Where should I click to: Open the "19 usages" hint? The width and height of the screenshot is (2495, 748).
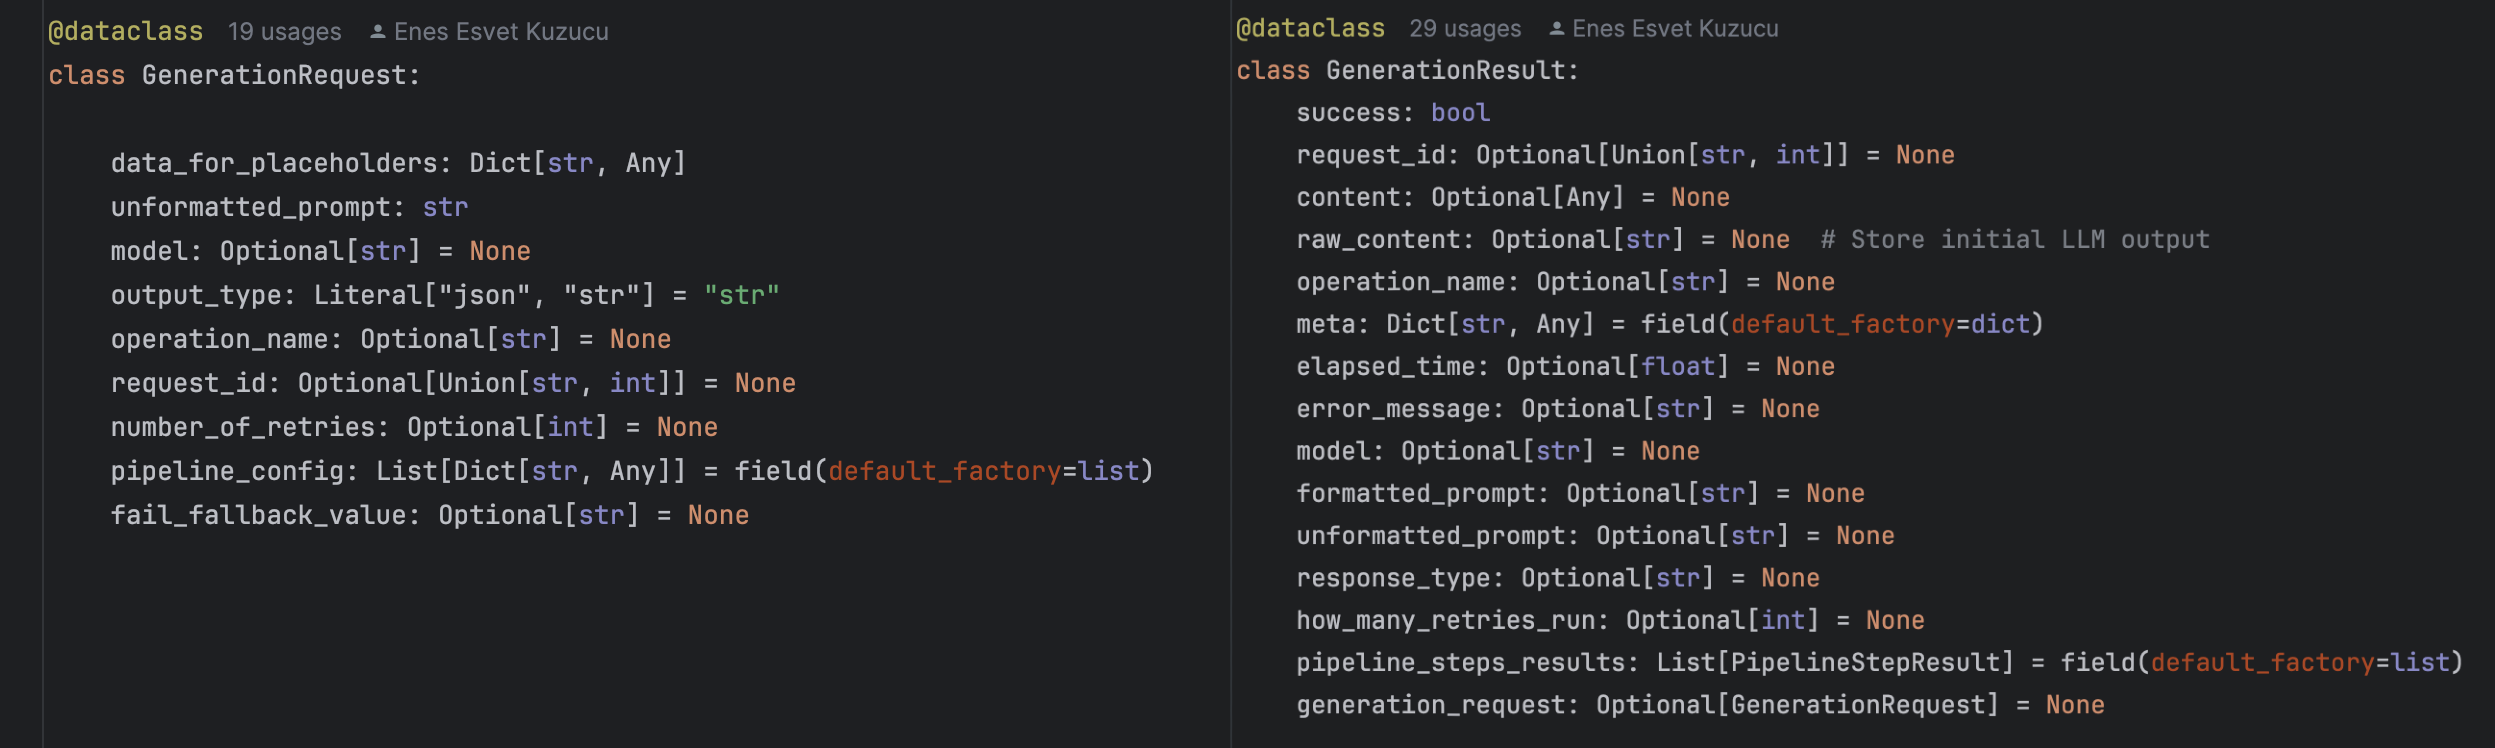(284, 32)
